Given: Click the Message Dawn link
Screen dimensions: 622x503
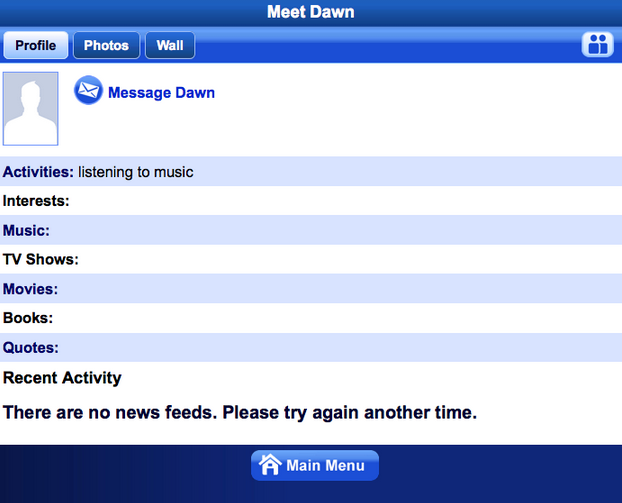Looking at the screenshot, I should pyautogui.click(x=161, y=93).
